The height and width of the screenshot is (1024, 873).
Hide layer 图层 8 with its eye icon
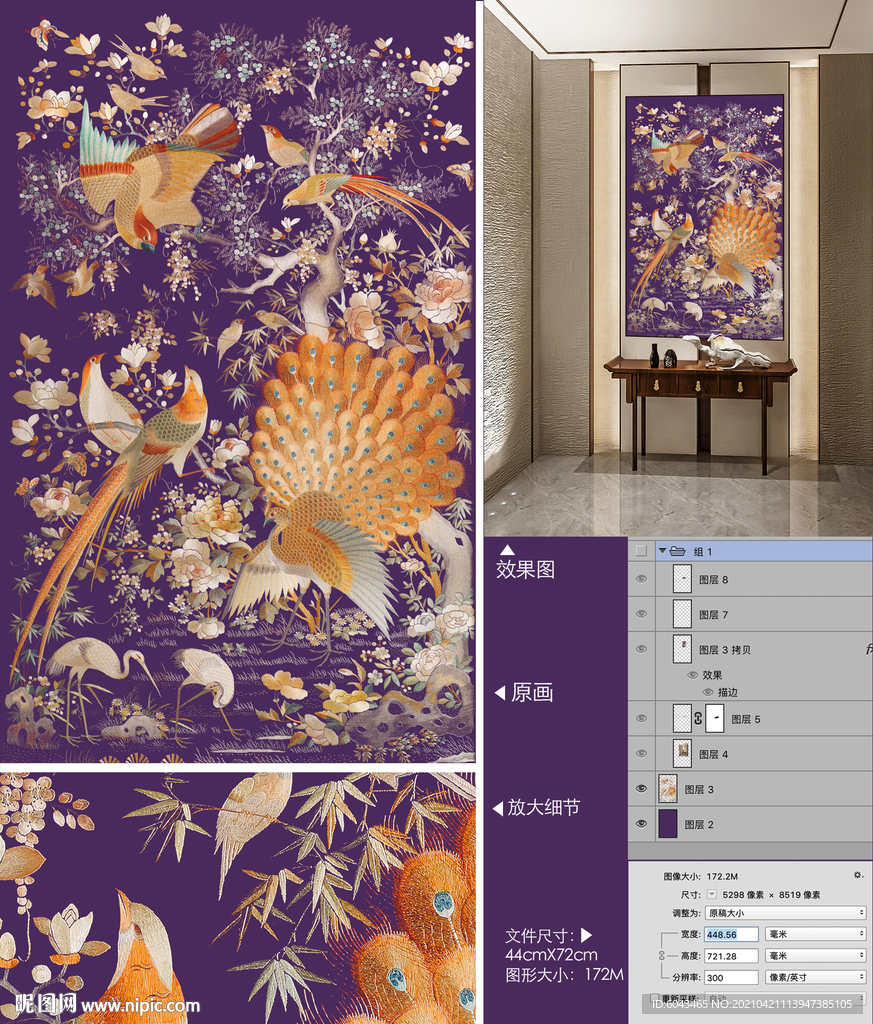coord(641,579)
